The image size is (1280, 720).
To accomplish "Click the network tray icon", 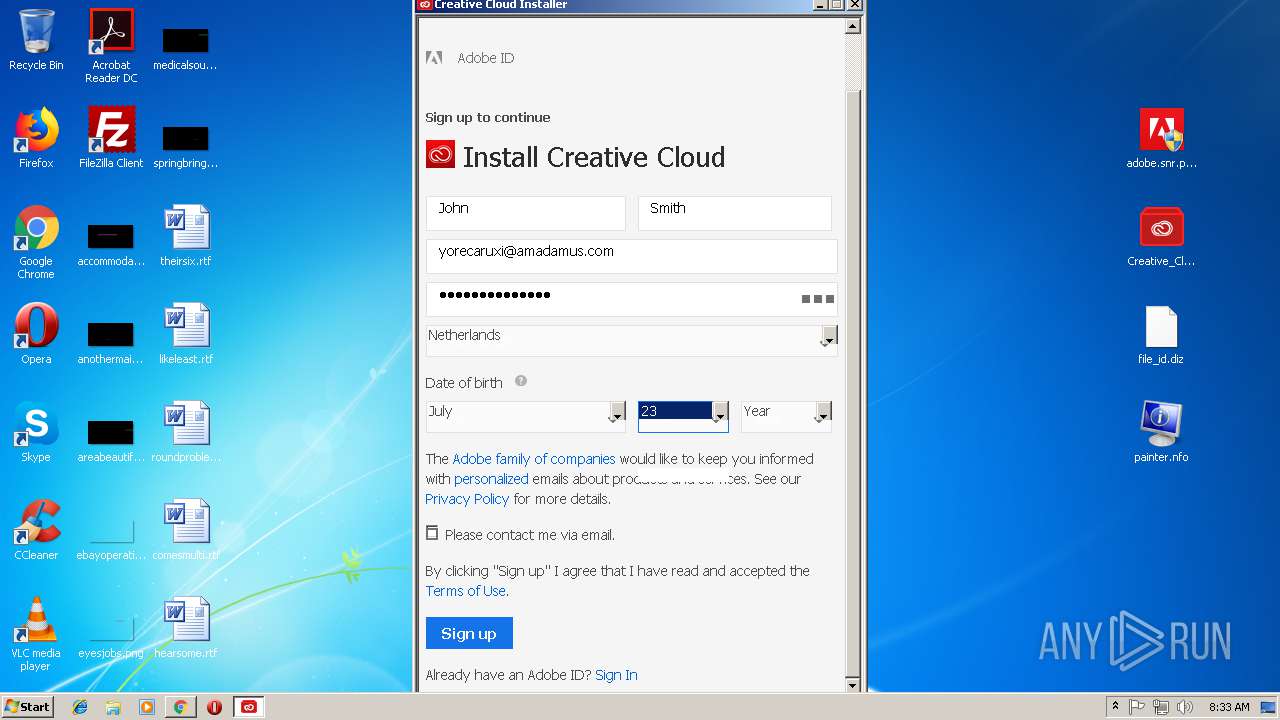I will pyautogui.click(x=1161, y=707).
